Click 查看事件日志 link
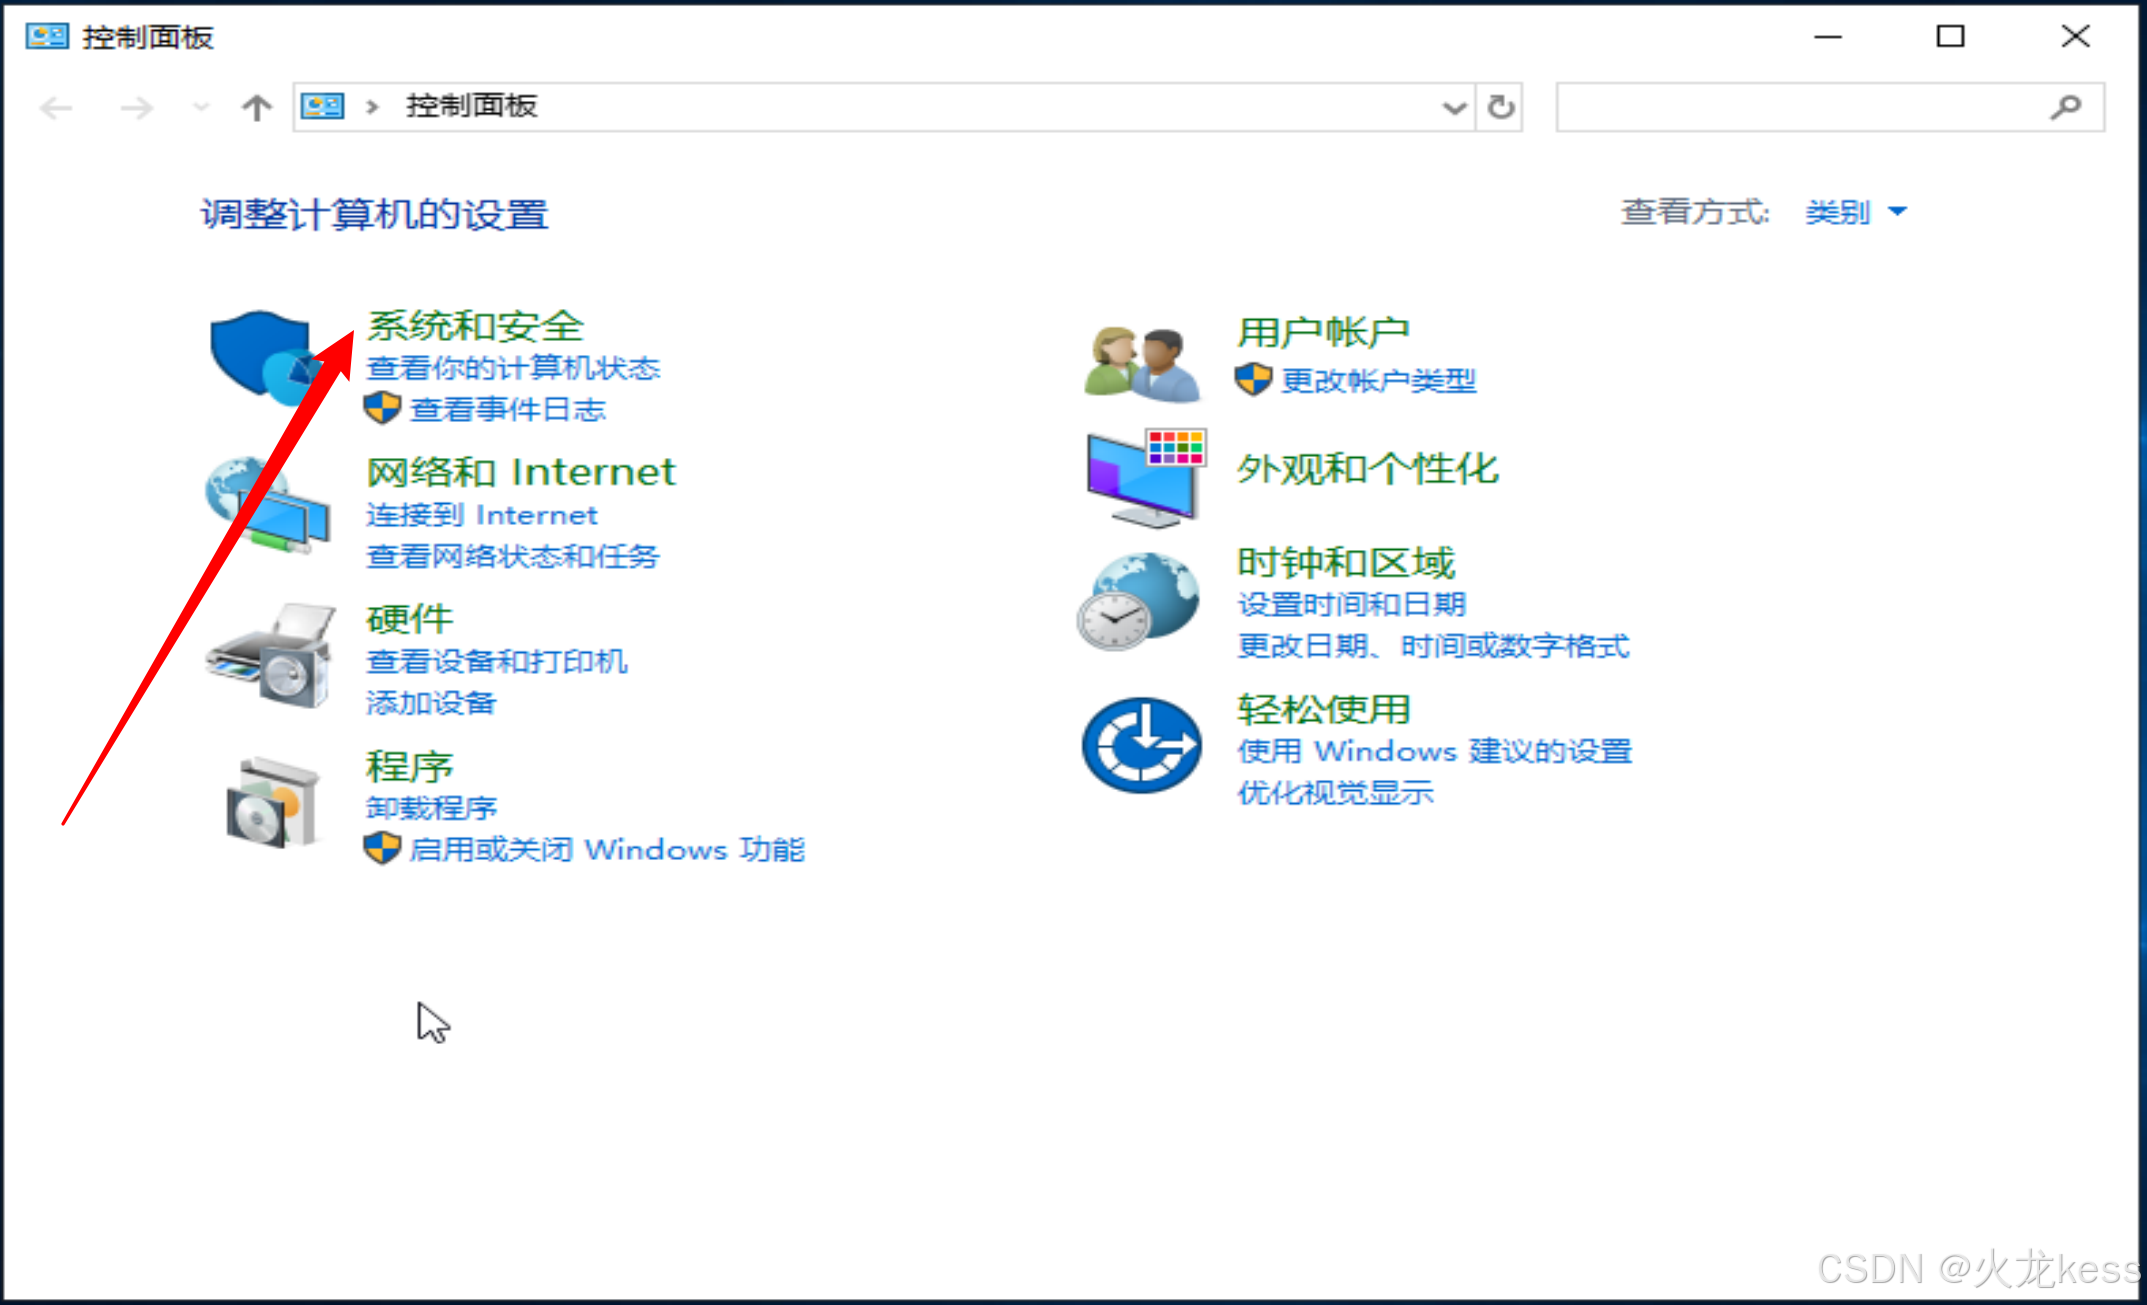The image size is (2147, 1305). (x=507, y=409)
